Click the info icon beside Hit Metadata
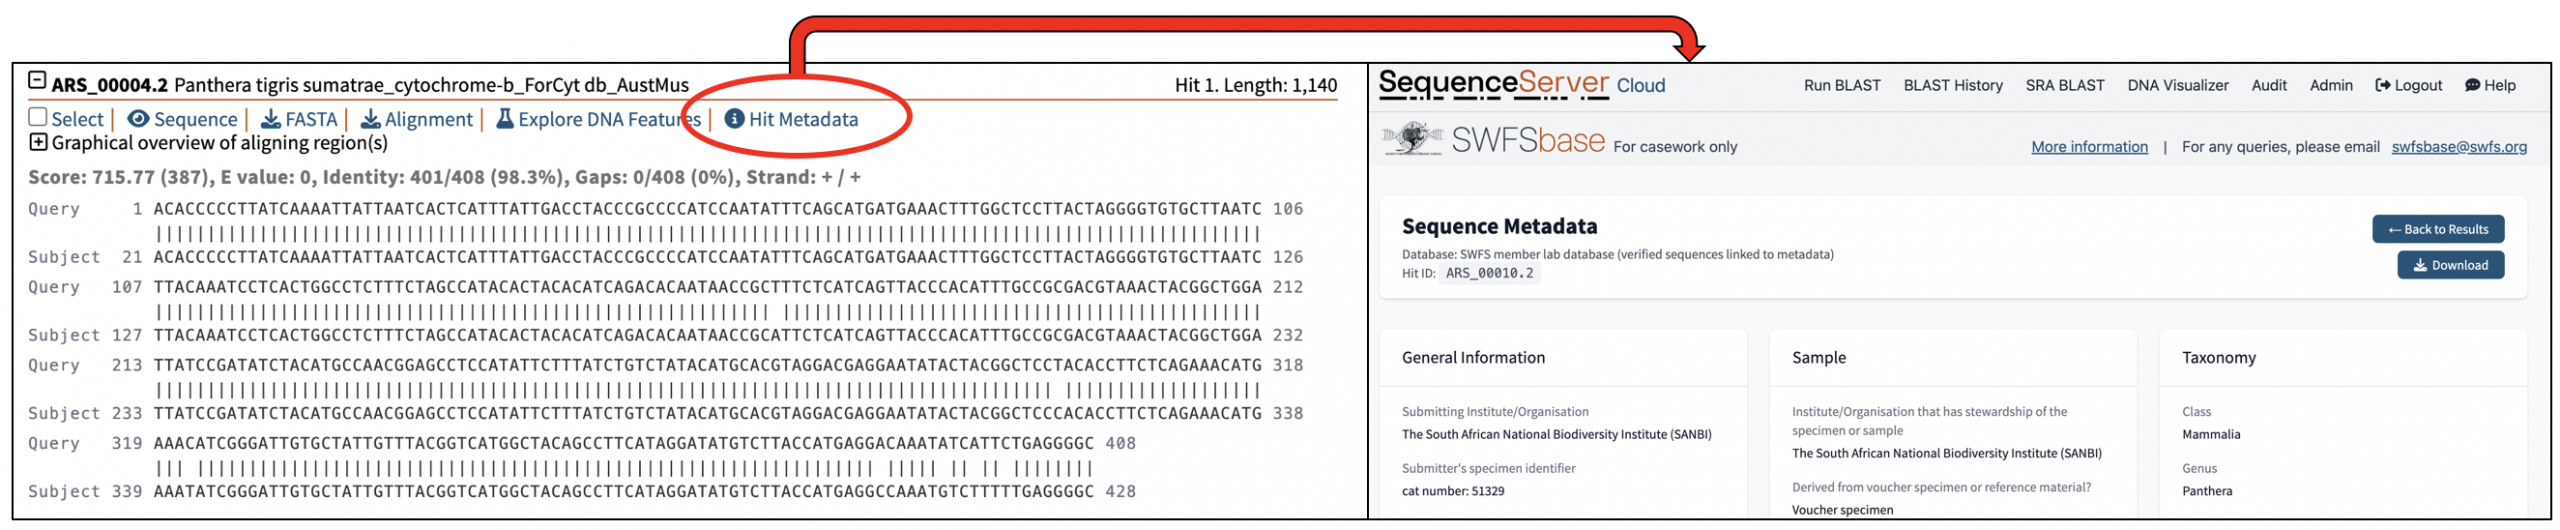 point(734,119)
